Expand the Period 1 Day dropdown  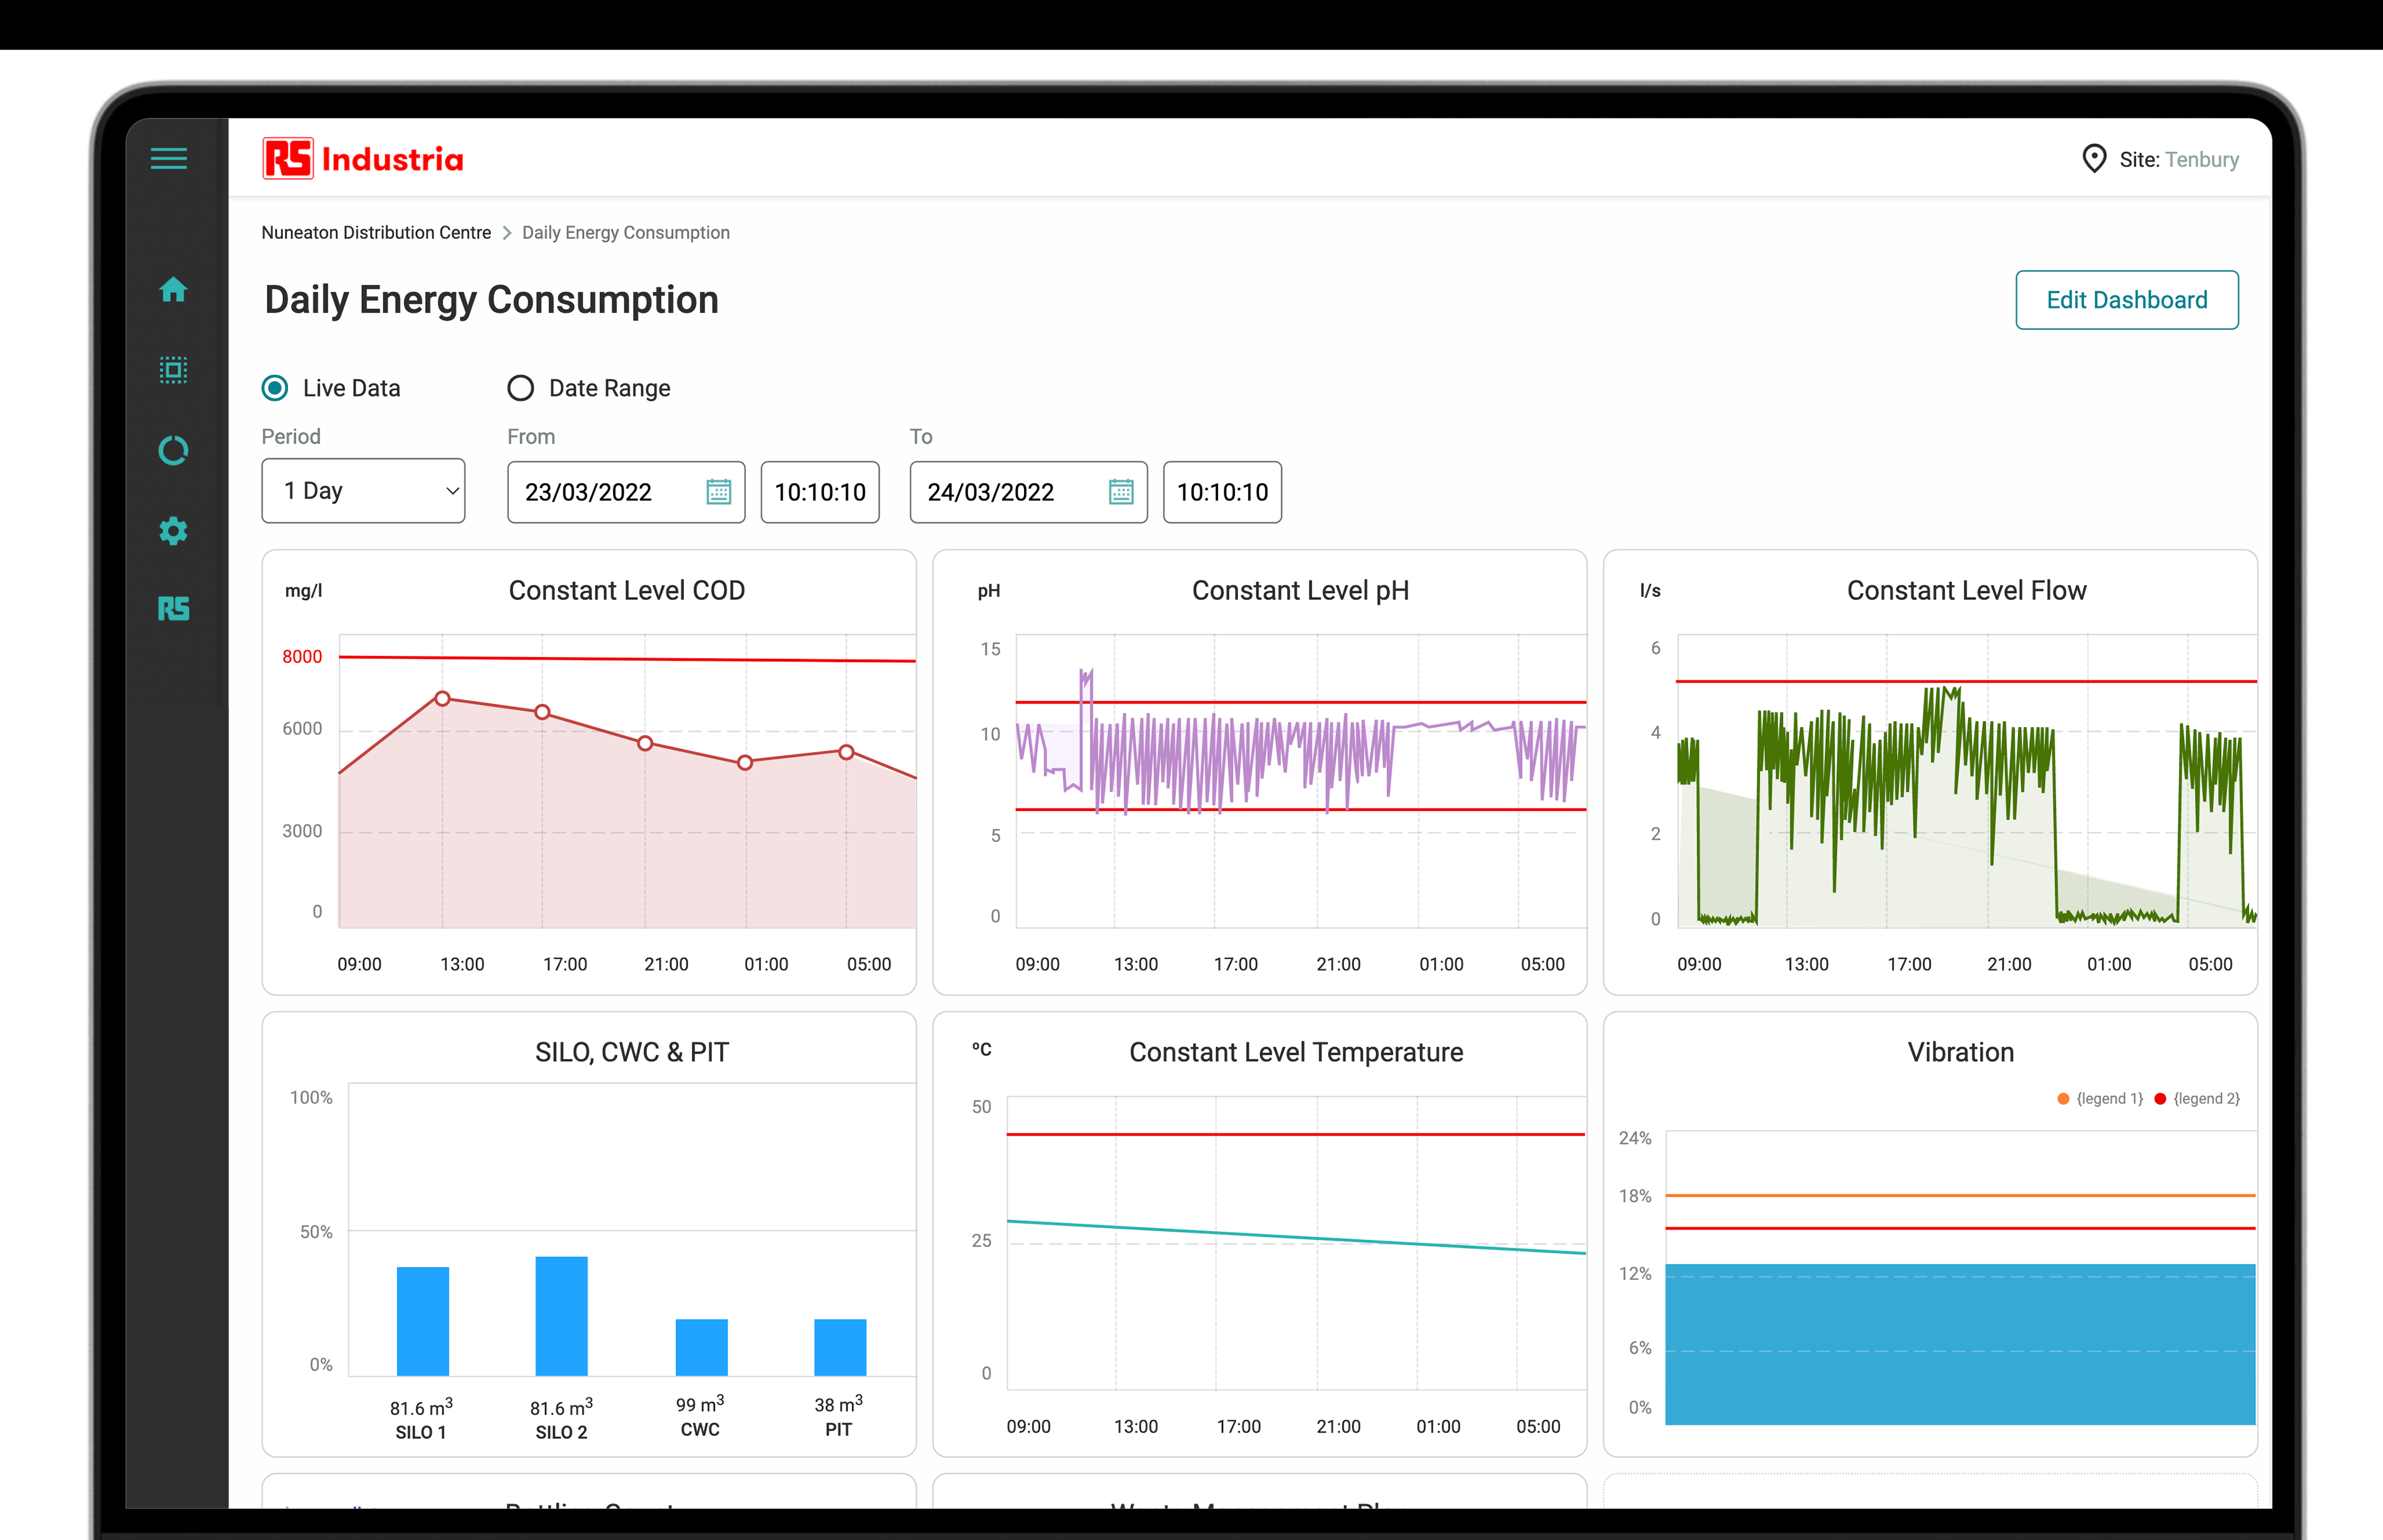click(x=363, y=491)
